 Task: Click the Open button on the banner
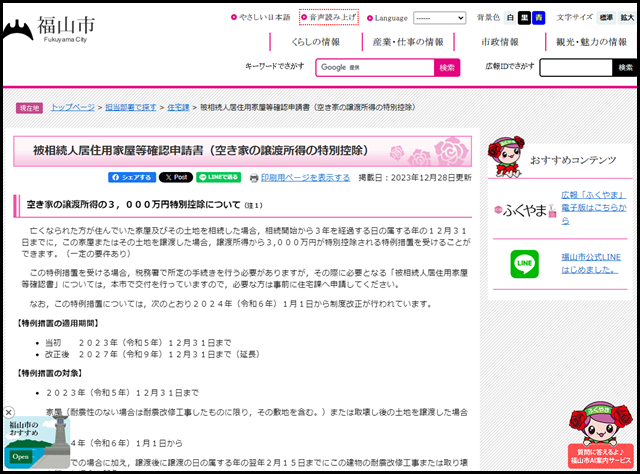20,456
